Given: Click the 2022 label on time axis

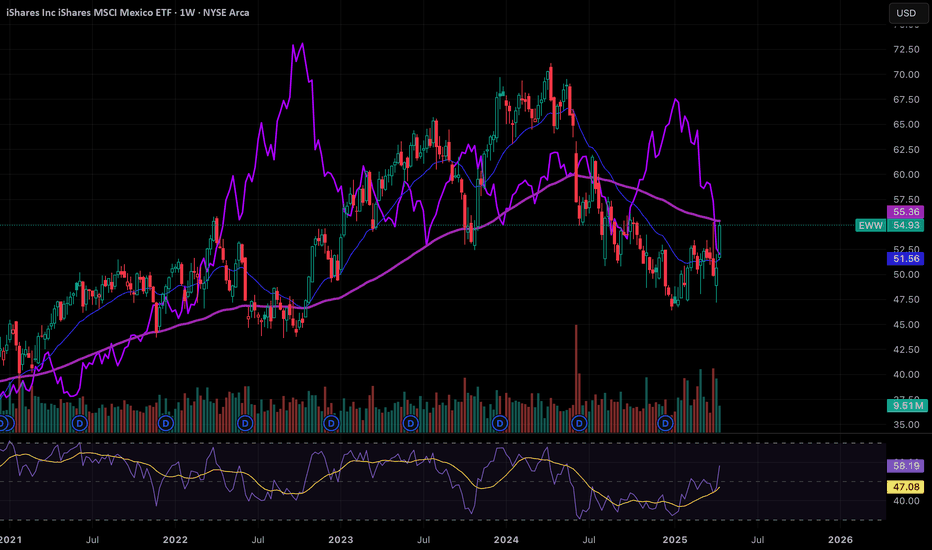Looking at the screenshot, I should 175,540.
